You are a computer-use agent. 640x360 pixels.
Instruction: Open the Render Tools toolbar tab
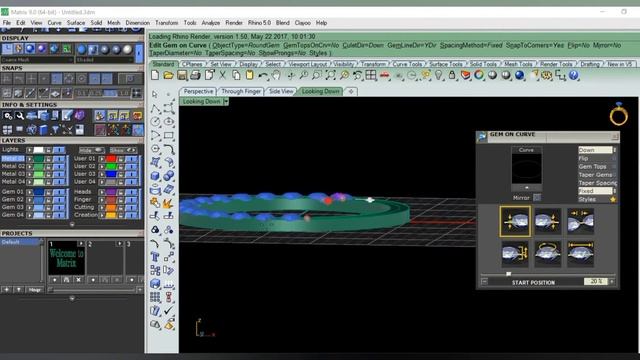pyautogui.click(x=556, y=64)
